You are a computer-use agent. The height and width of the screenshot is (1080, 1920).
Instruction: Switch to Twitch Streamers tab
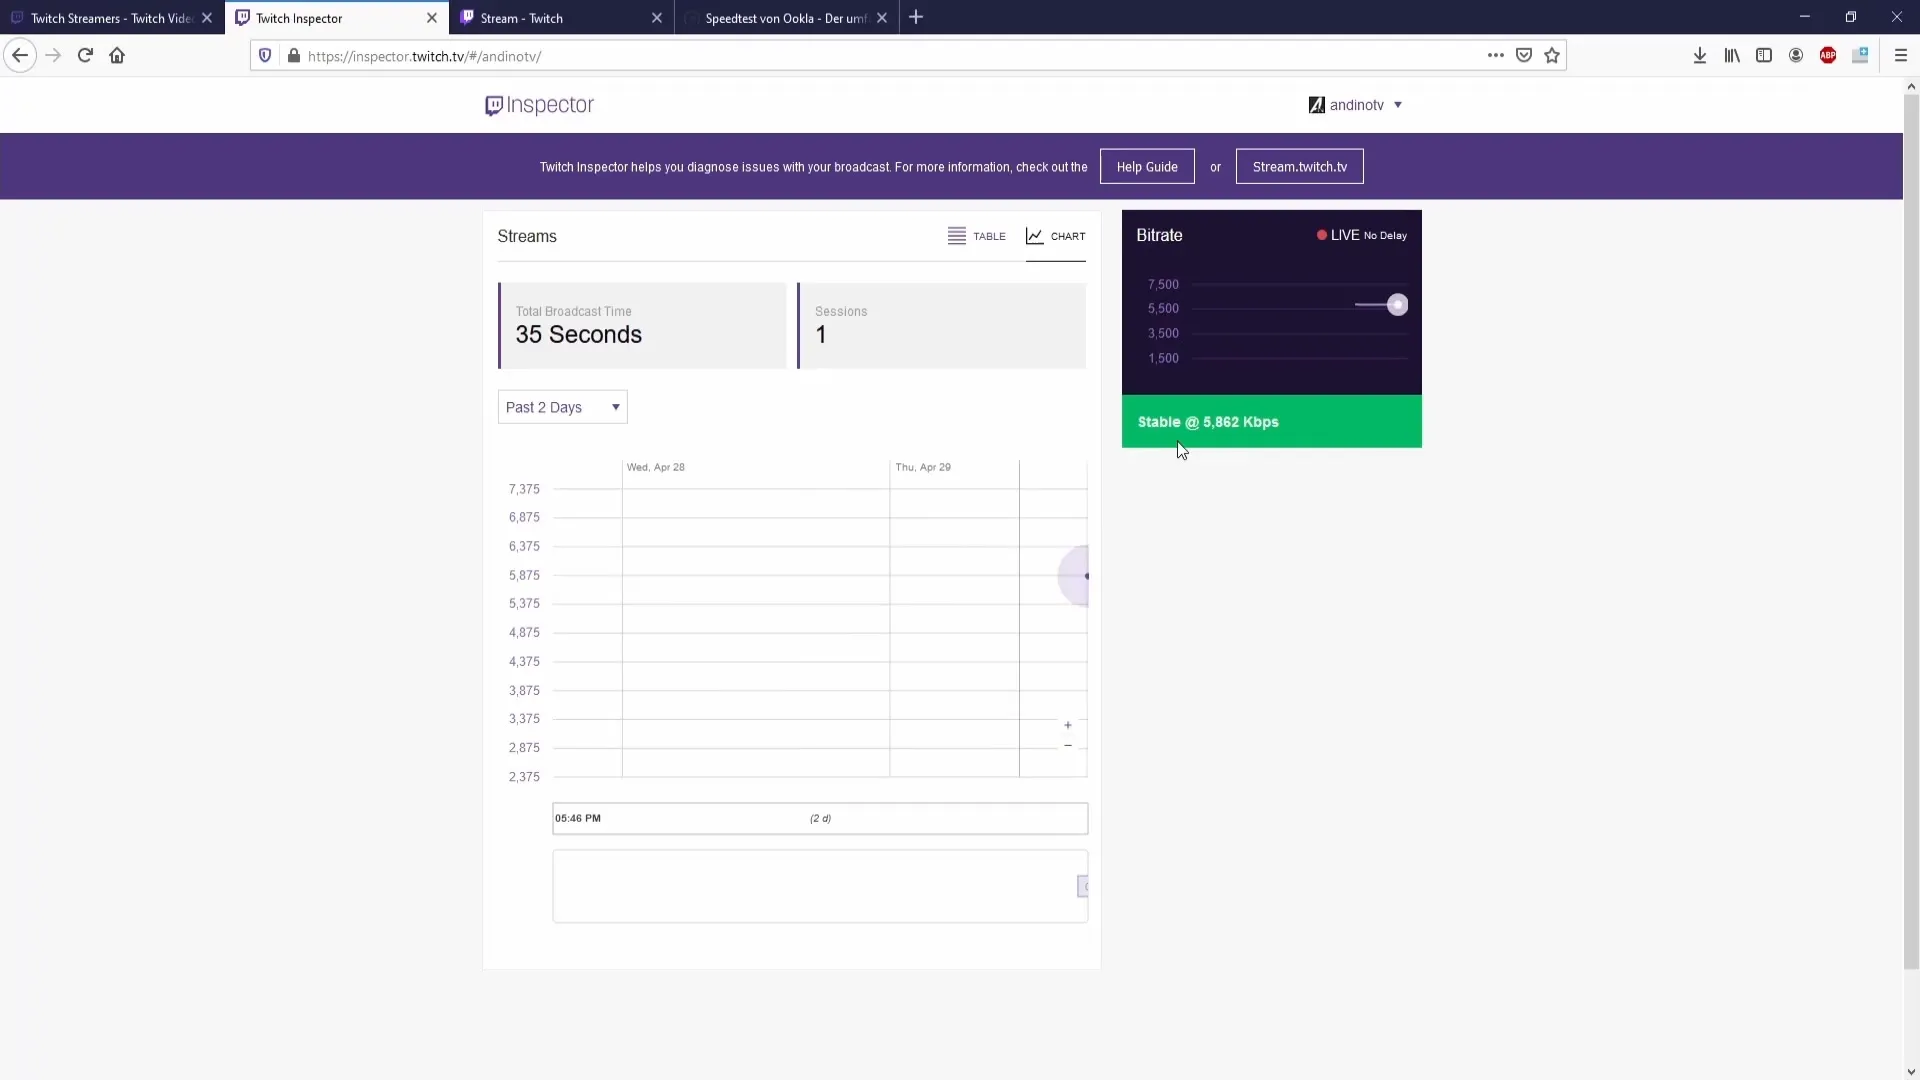pyautogui.click(x=111, y=18)
